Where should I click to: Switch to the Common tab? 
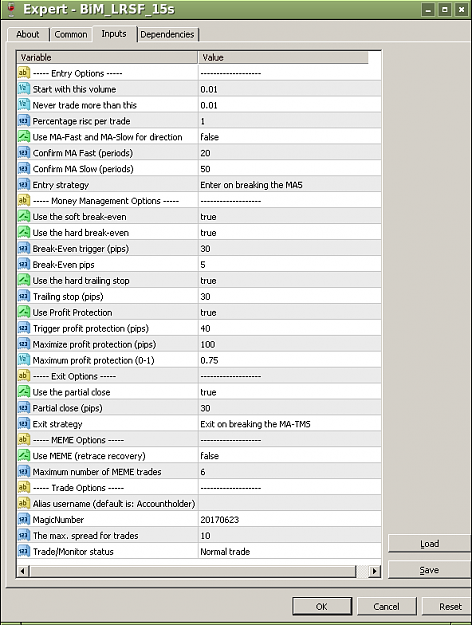click(x=71, y=34)
